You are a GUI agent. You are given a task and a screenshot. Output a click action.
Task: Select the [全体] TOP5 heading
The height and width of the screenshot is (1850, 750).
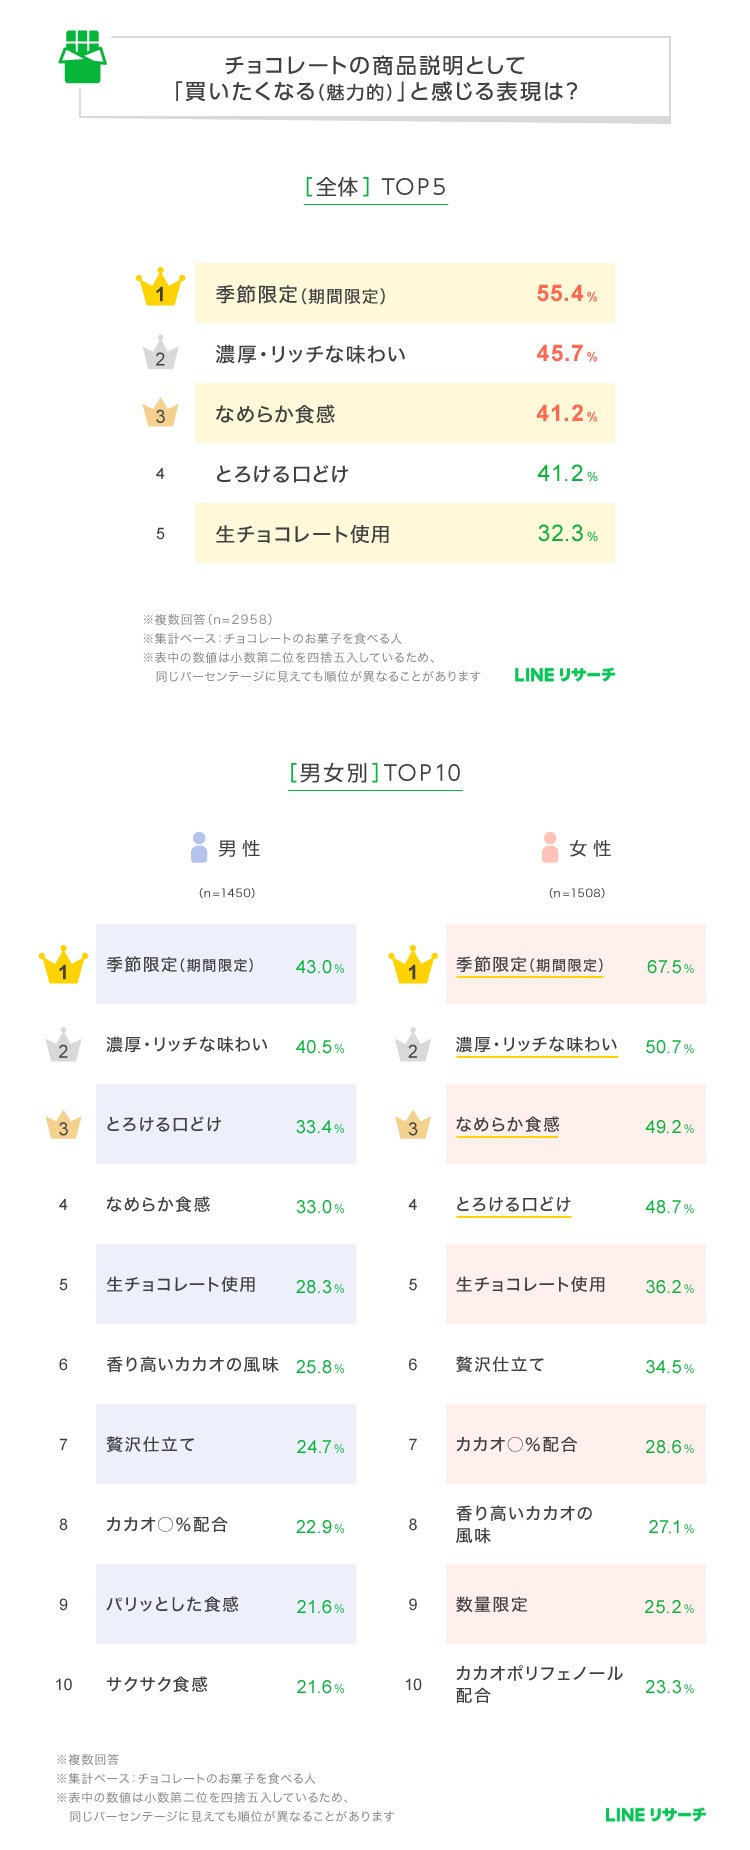(375, 187)
